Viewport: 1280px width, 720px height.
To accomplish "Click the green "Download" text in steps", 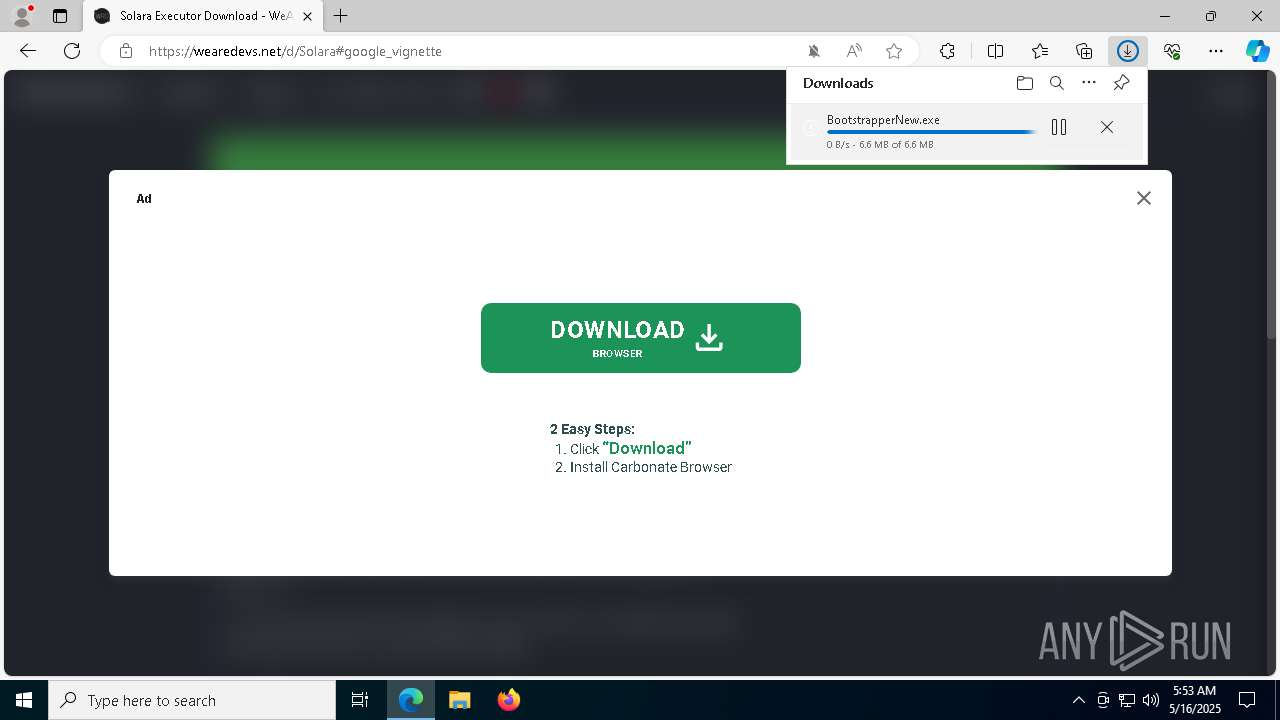I will tap(647, 448).
